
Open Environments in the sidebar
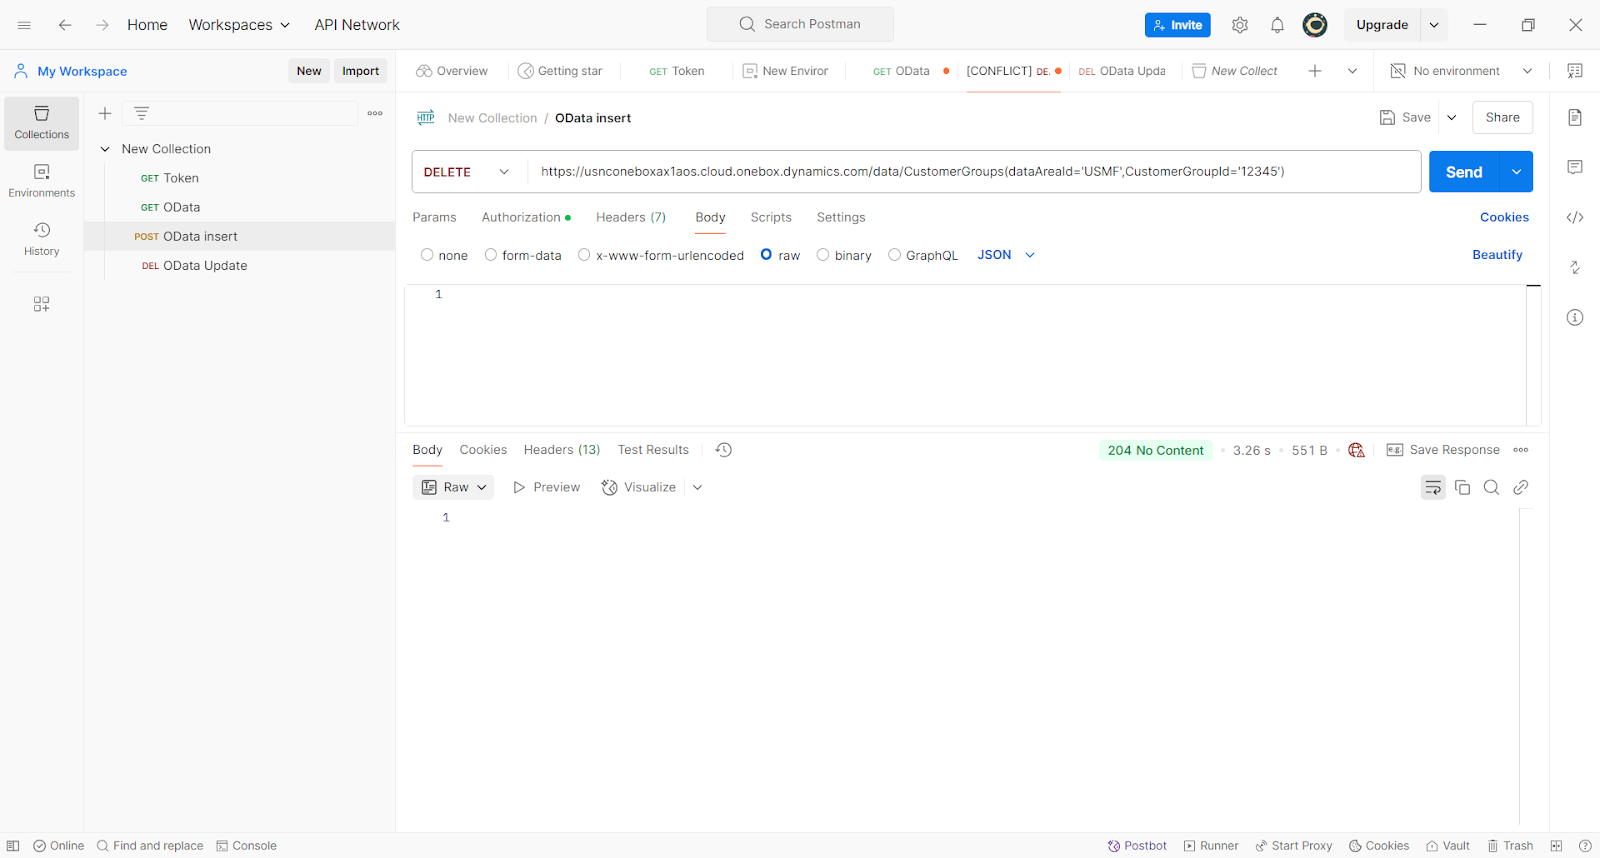pos(42,181)
